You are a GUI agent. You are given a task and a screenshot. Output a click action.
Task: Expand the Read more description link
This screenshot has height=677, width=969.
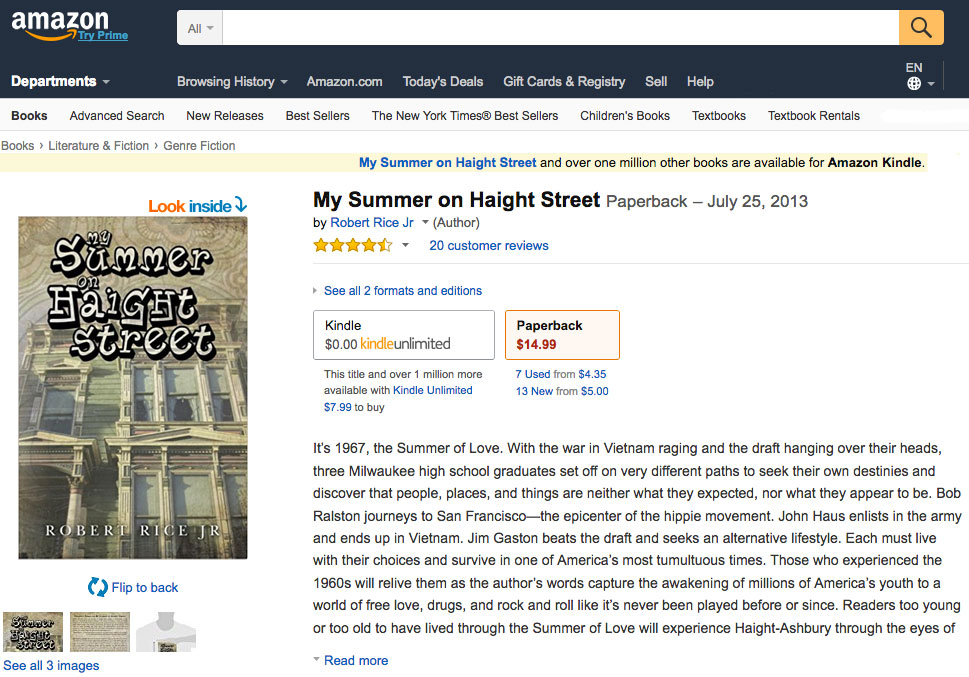(355, 660)
